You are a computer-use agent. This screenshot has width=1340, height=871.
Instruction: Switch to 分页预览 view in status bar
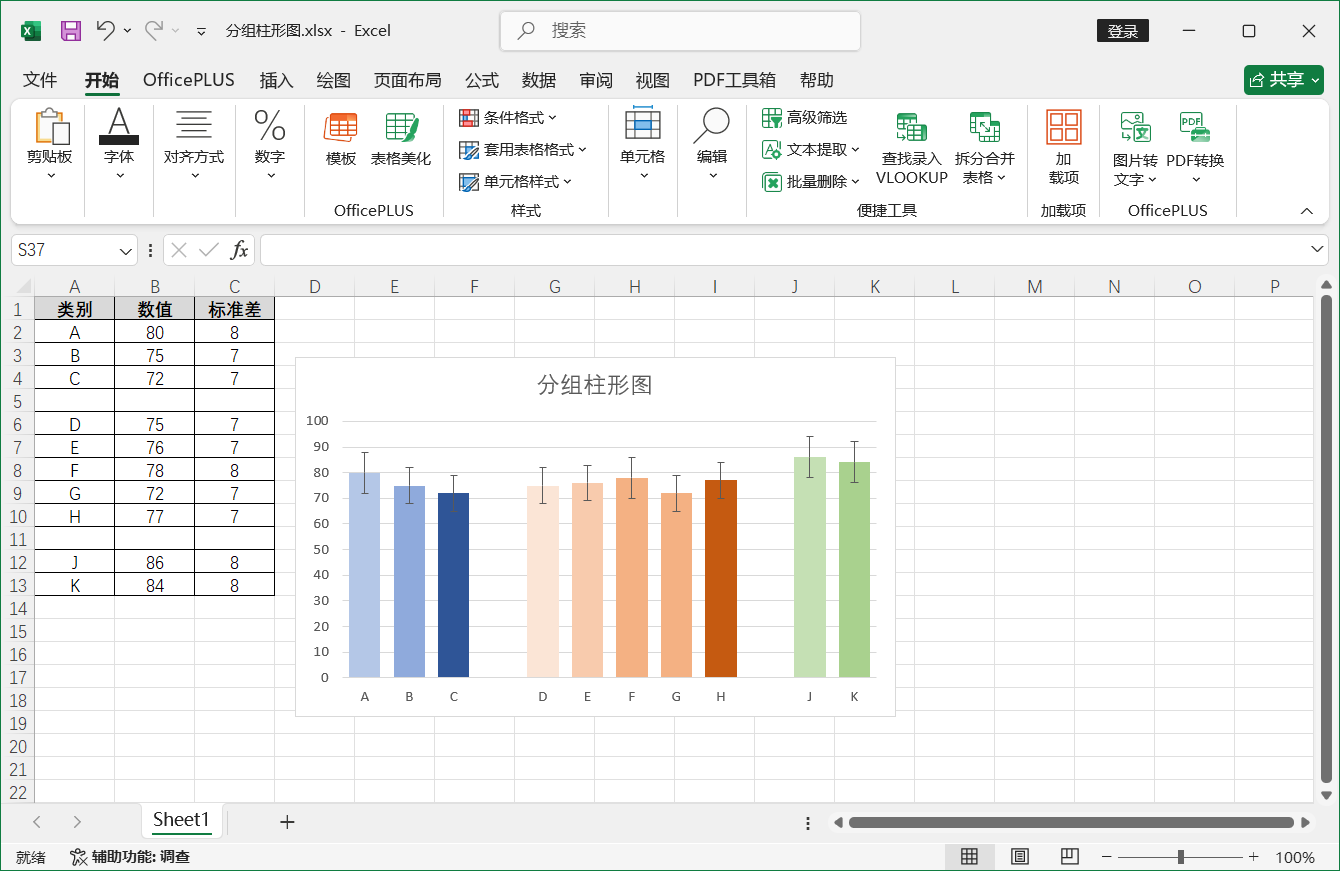point(1069,857)
